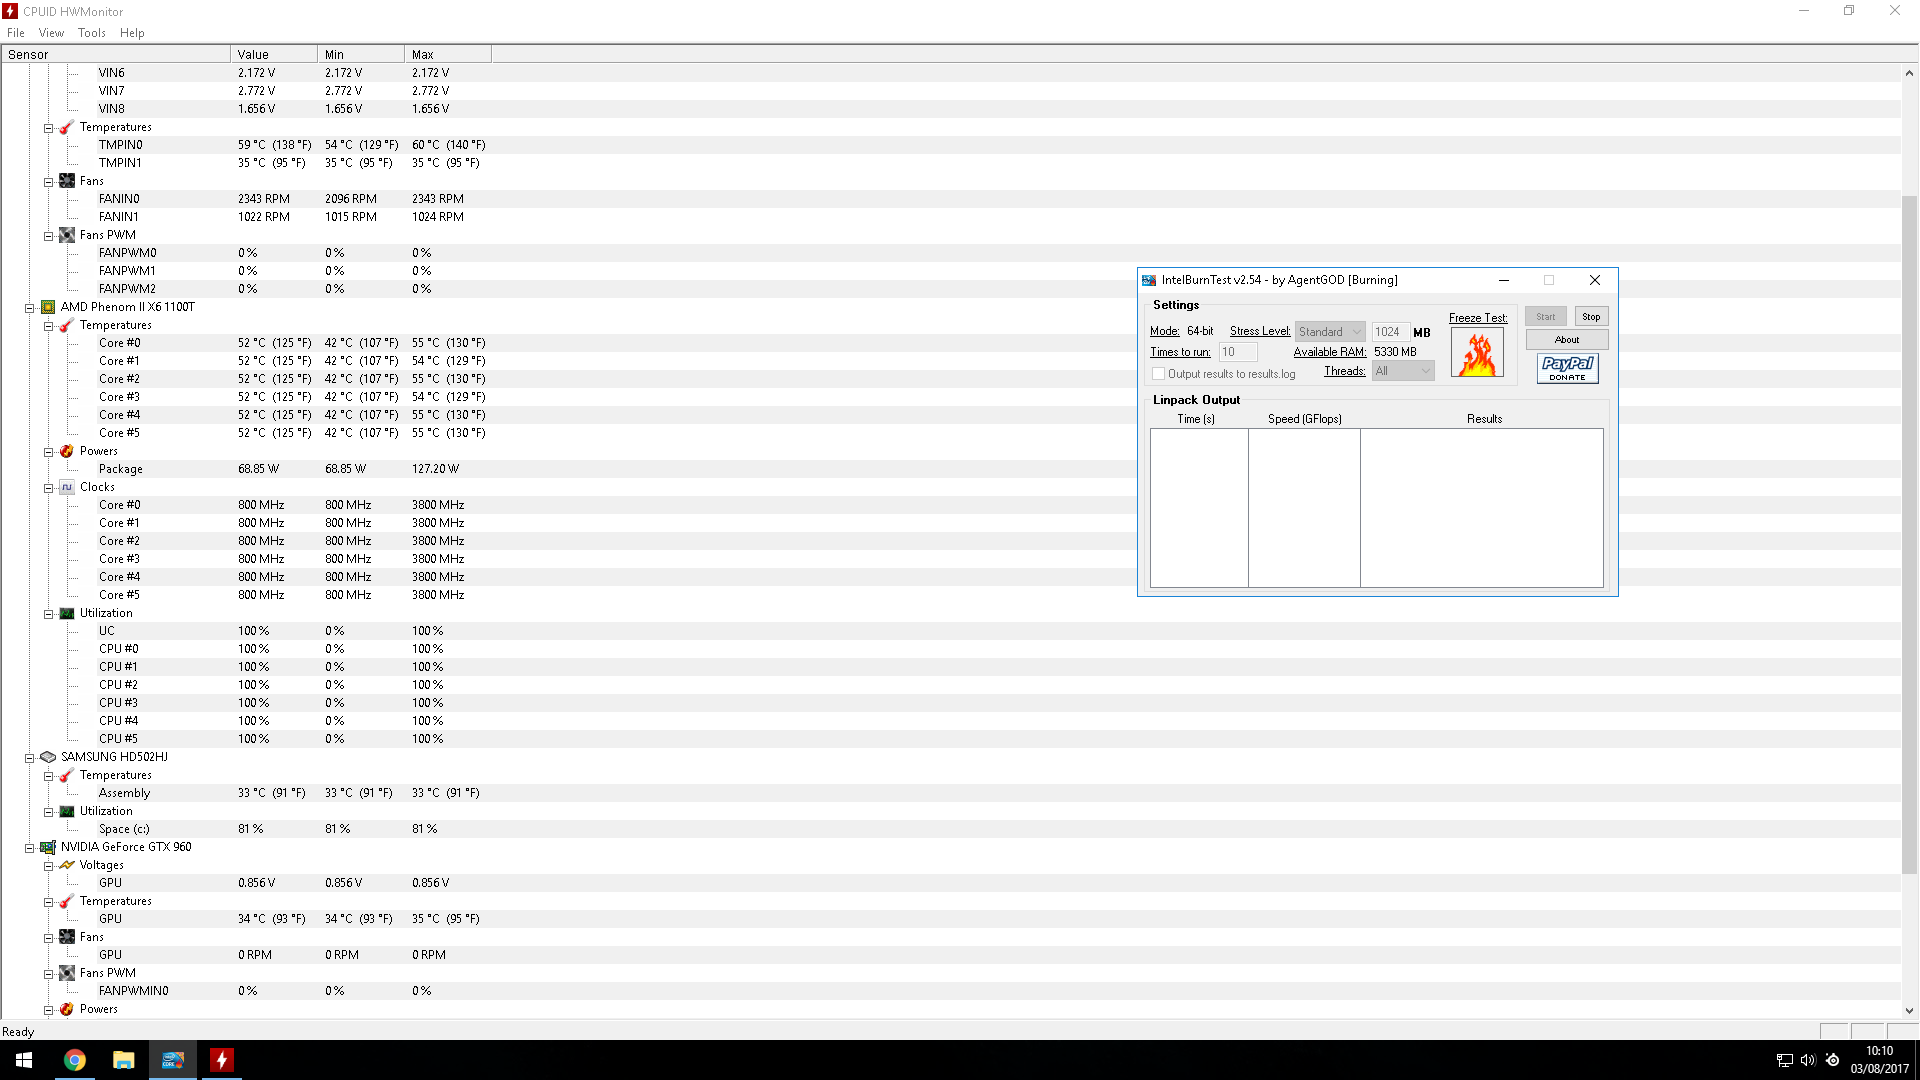This screenshot has width=1920, height=1080.
Task: Select the Package power row
Action: click(x=950, y=469)
